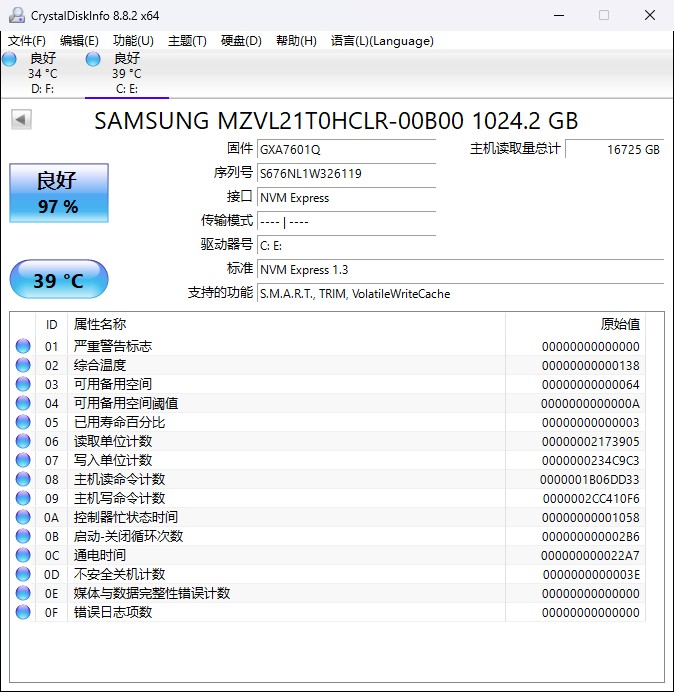
Task: Select the 综合温度 attribute name
Action: pos(100,365)
